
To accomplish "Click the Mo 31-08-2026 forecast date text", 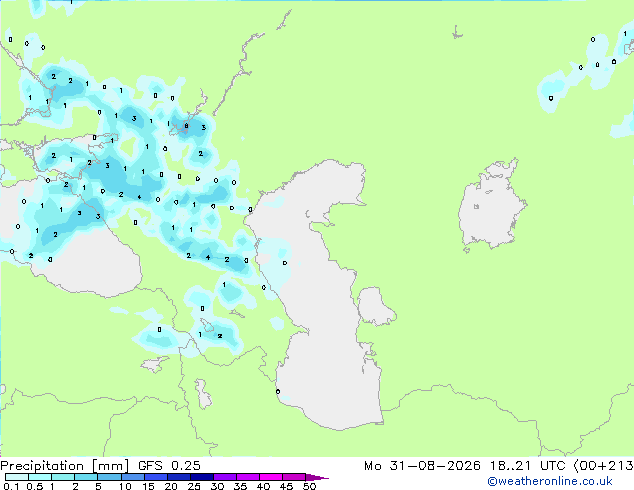I will [x=422, y=466].
